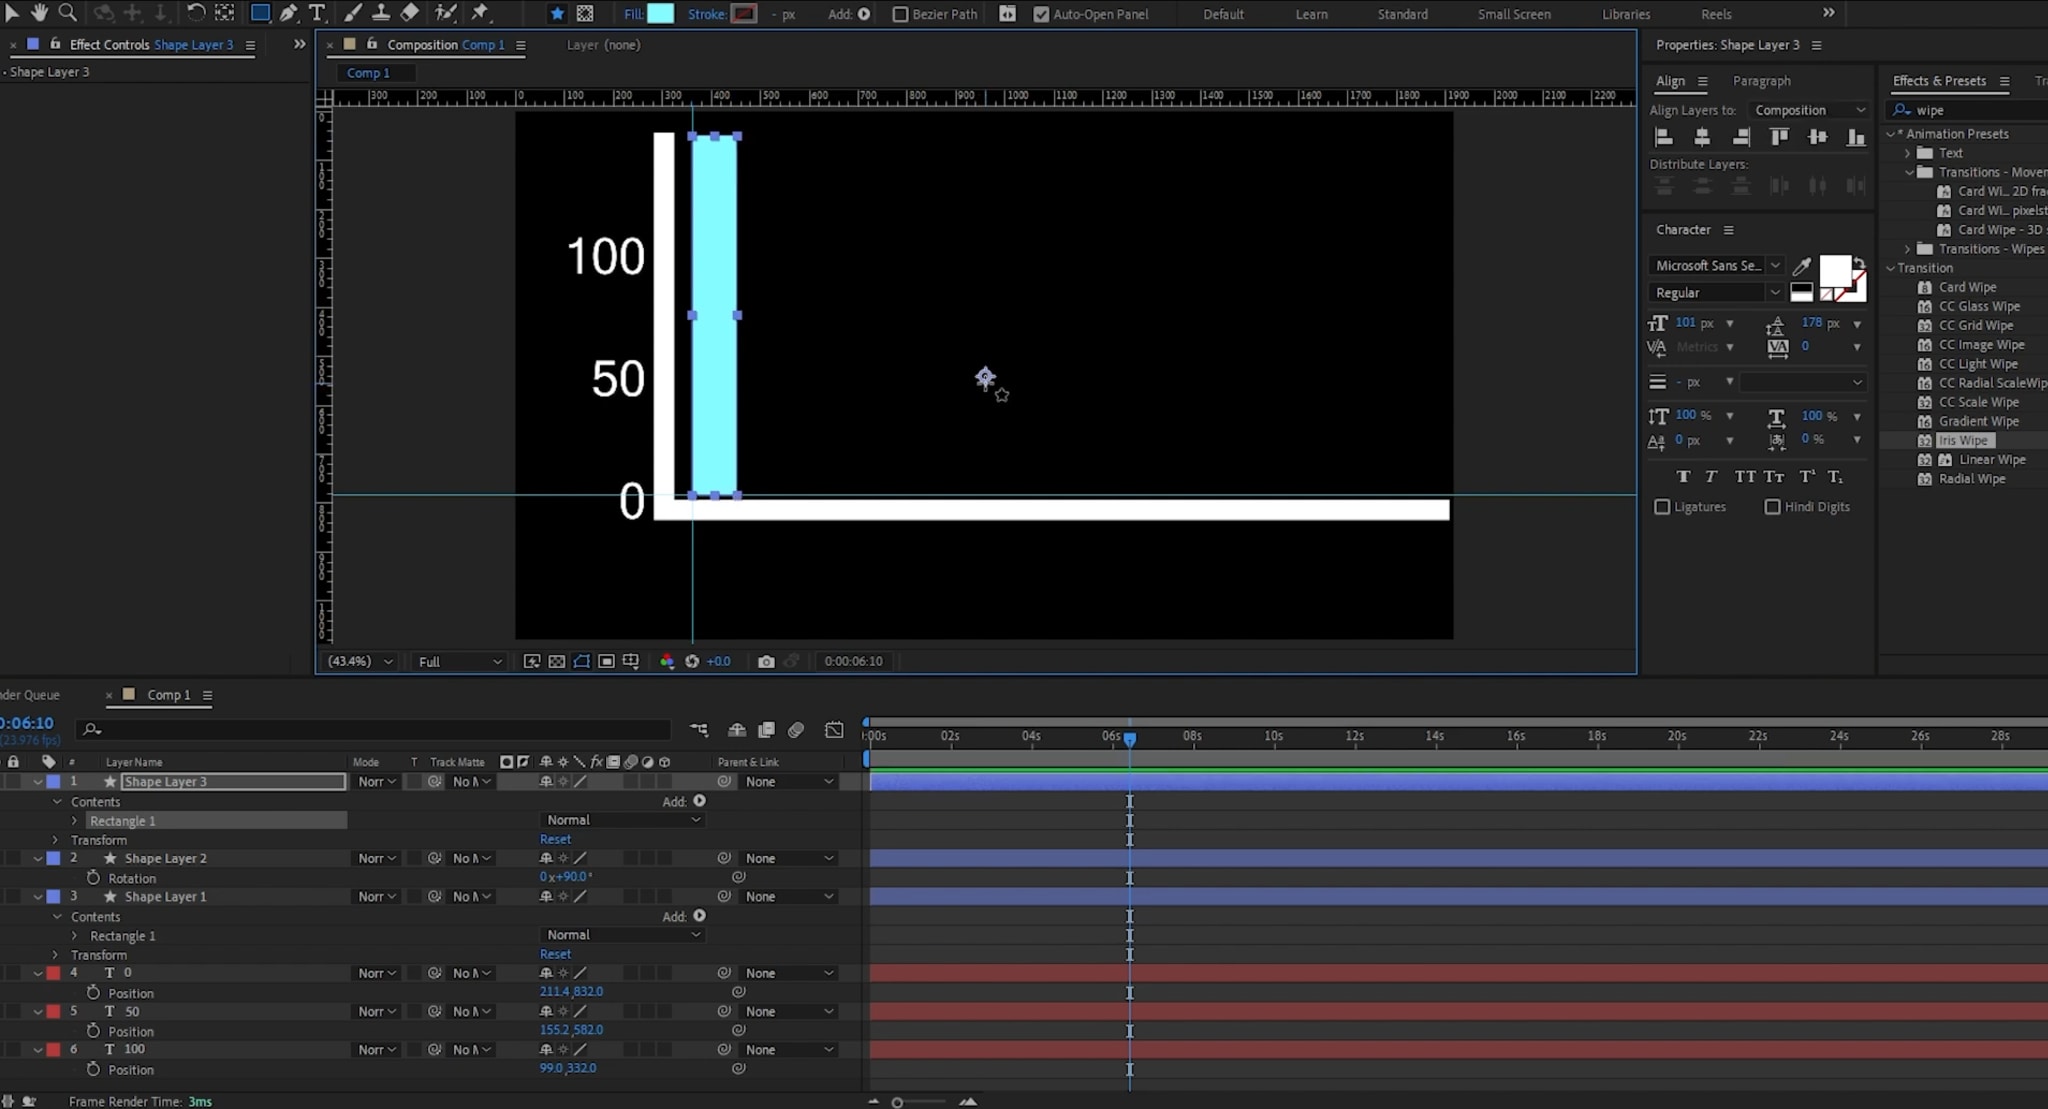Switch to the Paragraph tab
The height and width of the screenshot is (1109, 2048).
coord(1762,81)
